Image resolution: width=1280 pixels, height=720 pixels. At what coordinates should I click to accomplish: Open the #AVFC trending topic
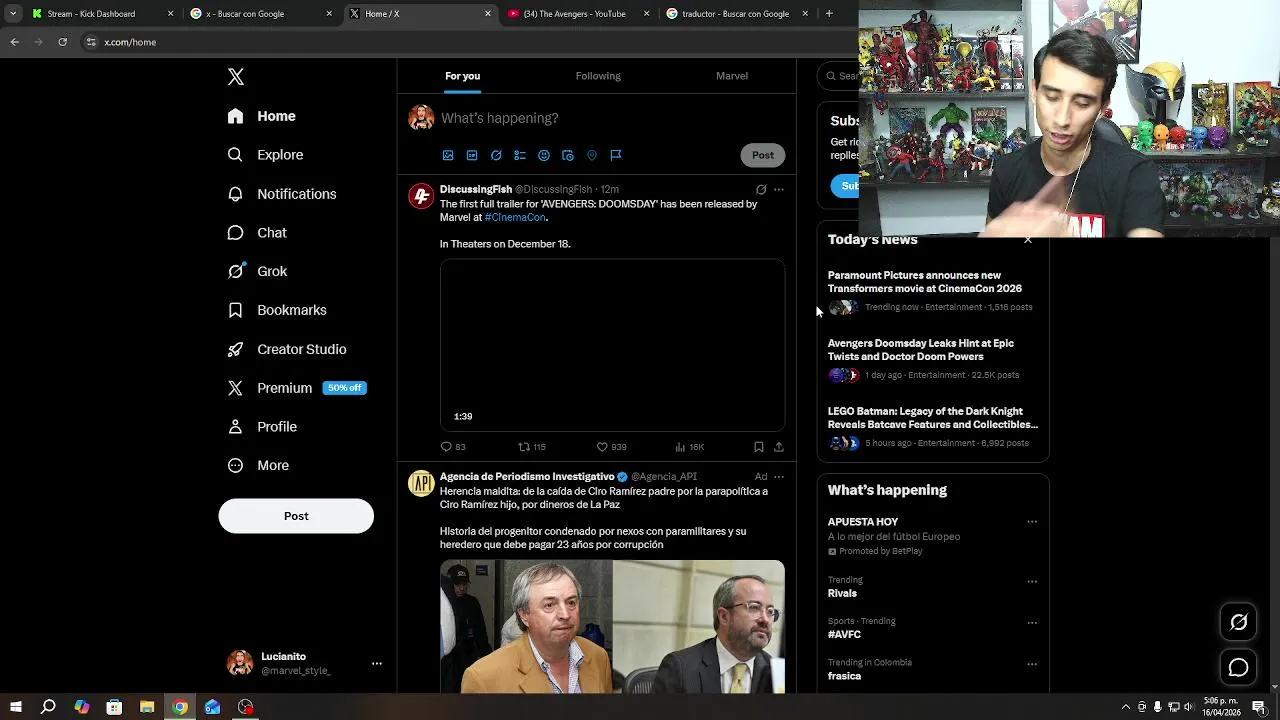[x=844, y=635]
